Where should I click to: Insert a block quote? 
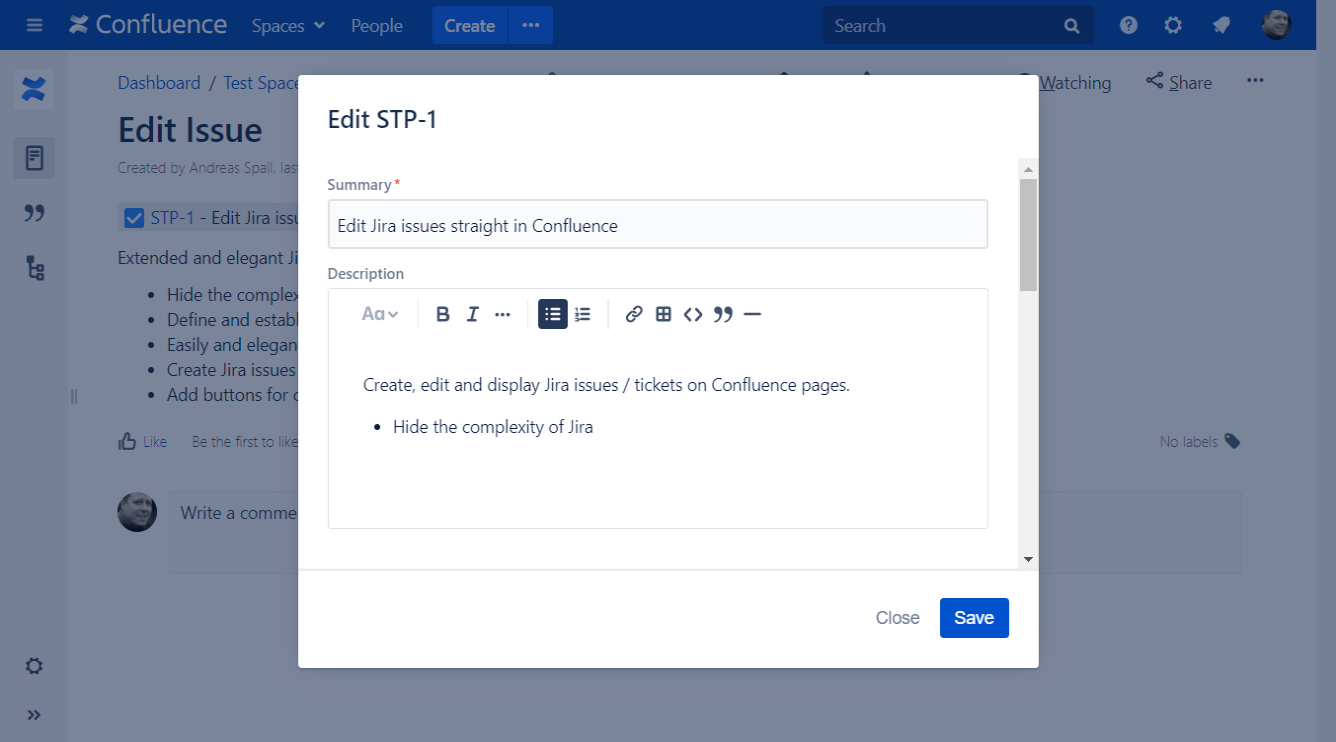click(x=723, y=314)
